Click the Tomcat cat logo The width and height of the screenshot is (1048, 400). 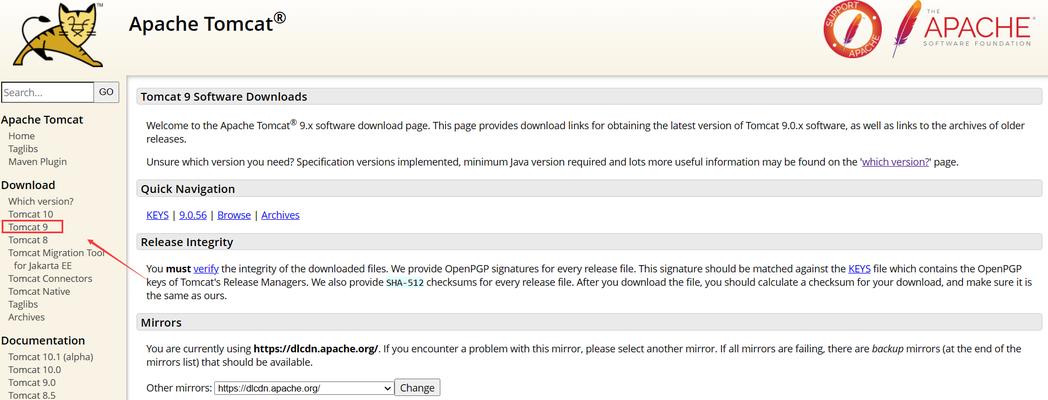[59, 33]
